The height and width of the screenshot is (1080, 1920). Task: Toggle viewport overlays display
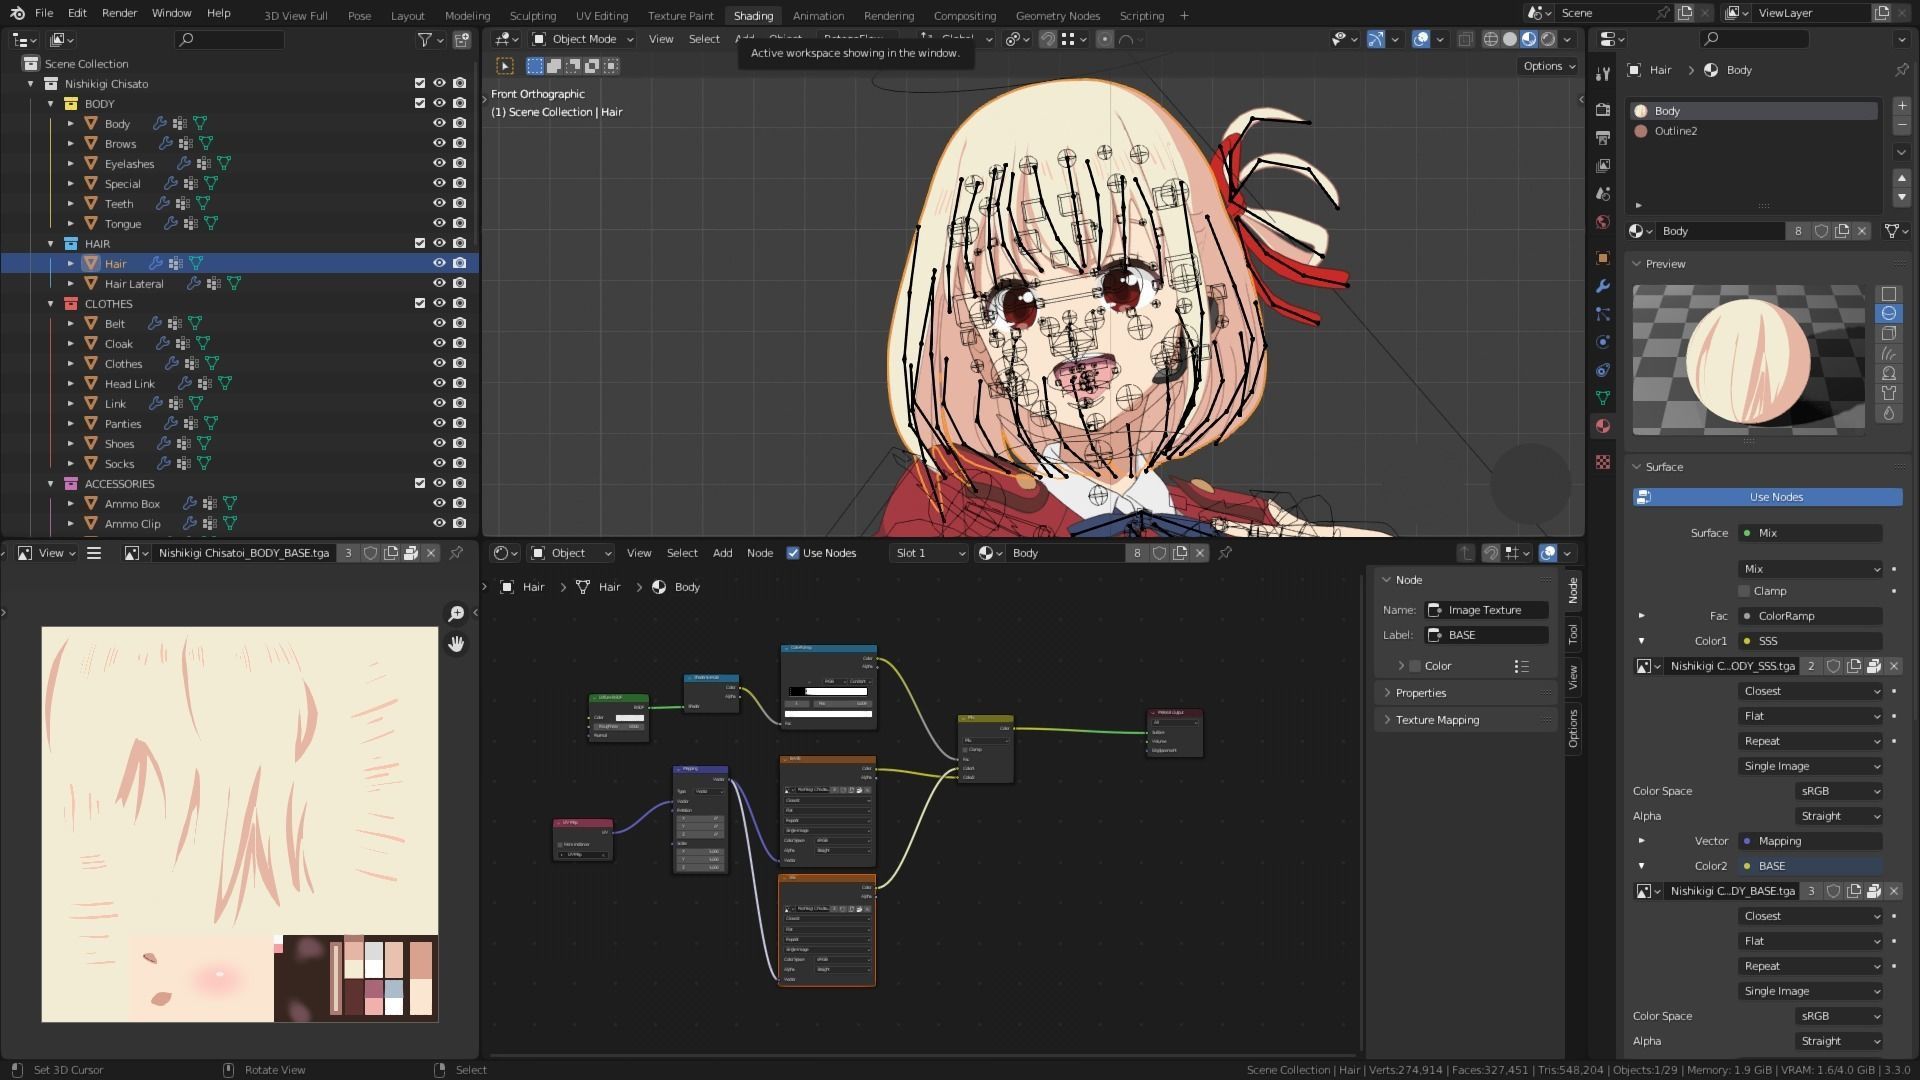[1421, 39]
